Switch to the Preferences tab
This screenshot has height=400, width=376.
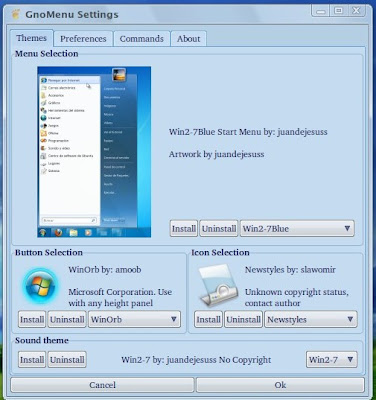pos(83,39)
